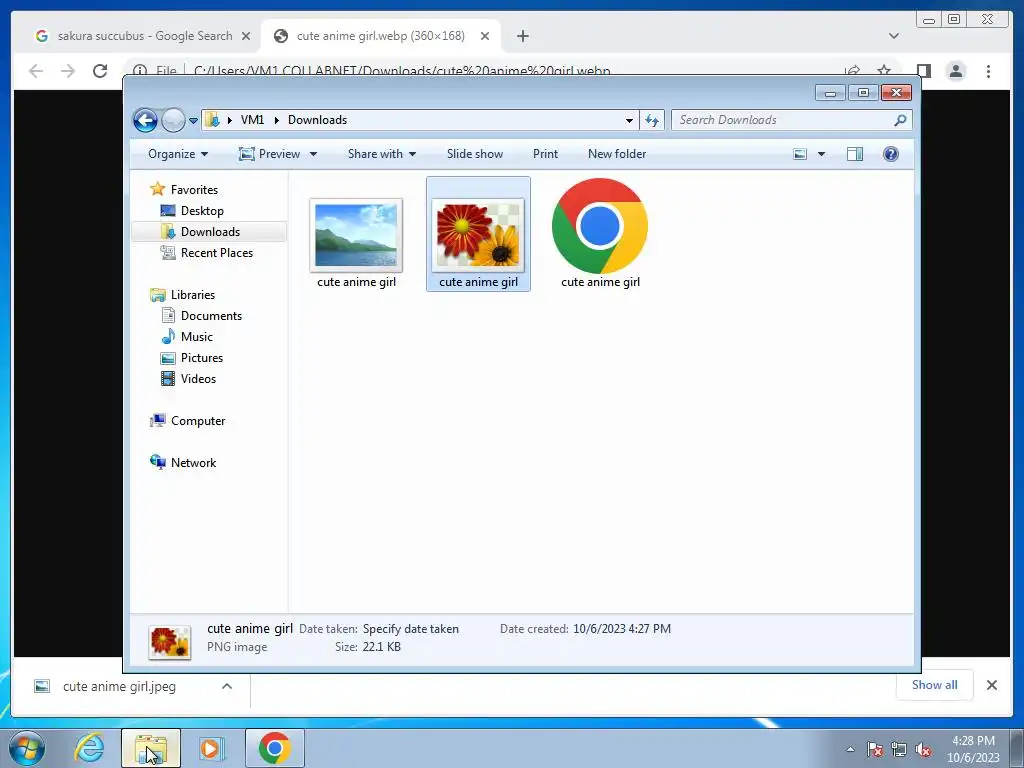Start the Slide show

tap(475, 154)
